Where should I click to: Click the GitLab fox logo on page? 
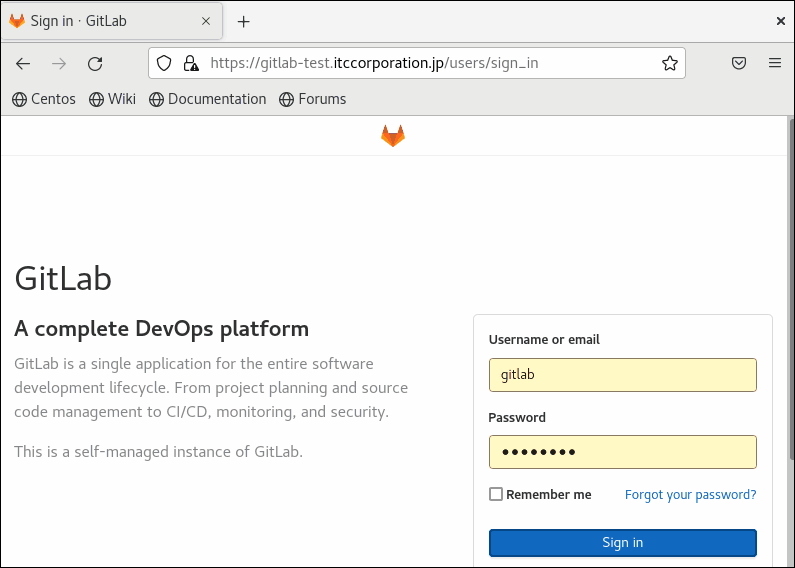click(393, 136)
